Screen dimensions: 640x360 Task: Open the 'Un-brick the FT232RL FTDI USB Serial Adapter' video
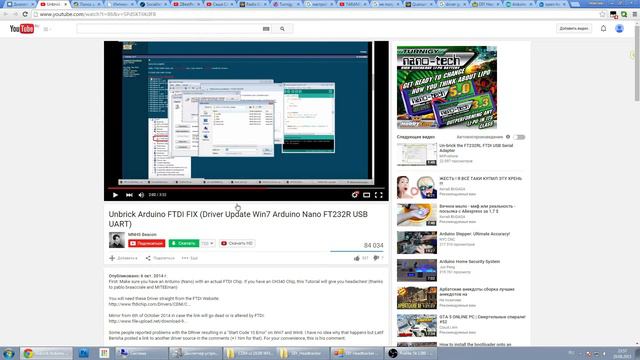tap(476, 148)
